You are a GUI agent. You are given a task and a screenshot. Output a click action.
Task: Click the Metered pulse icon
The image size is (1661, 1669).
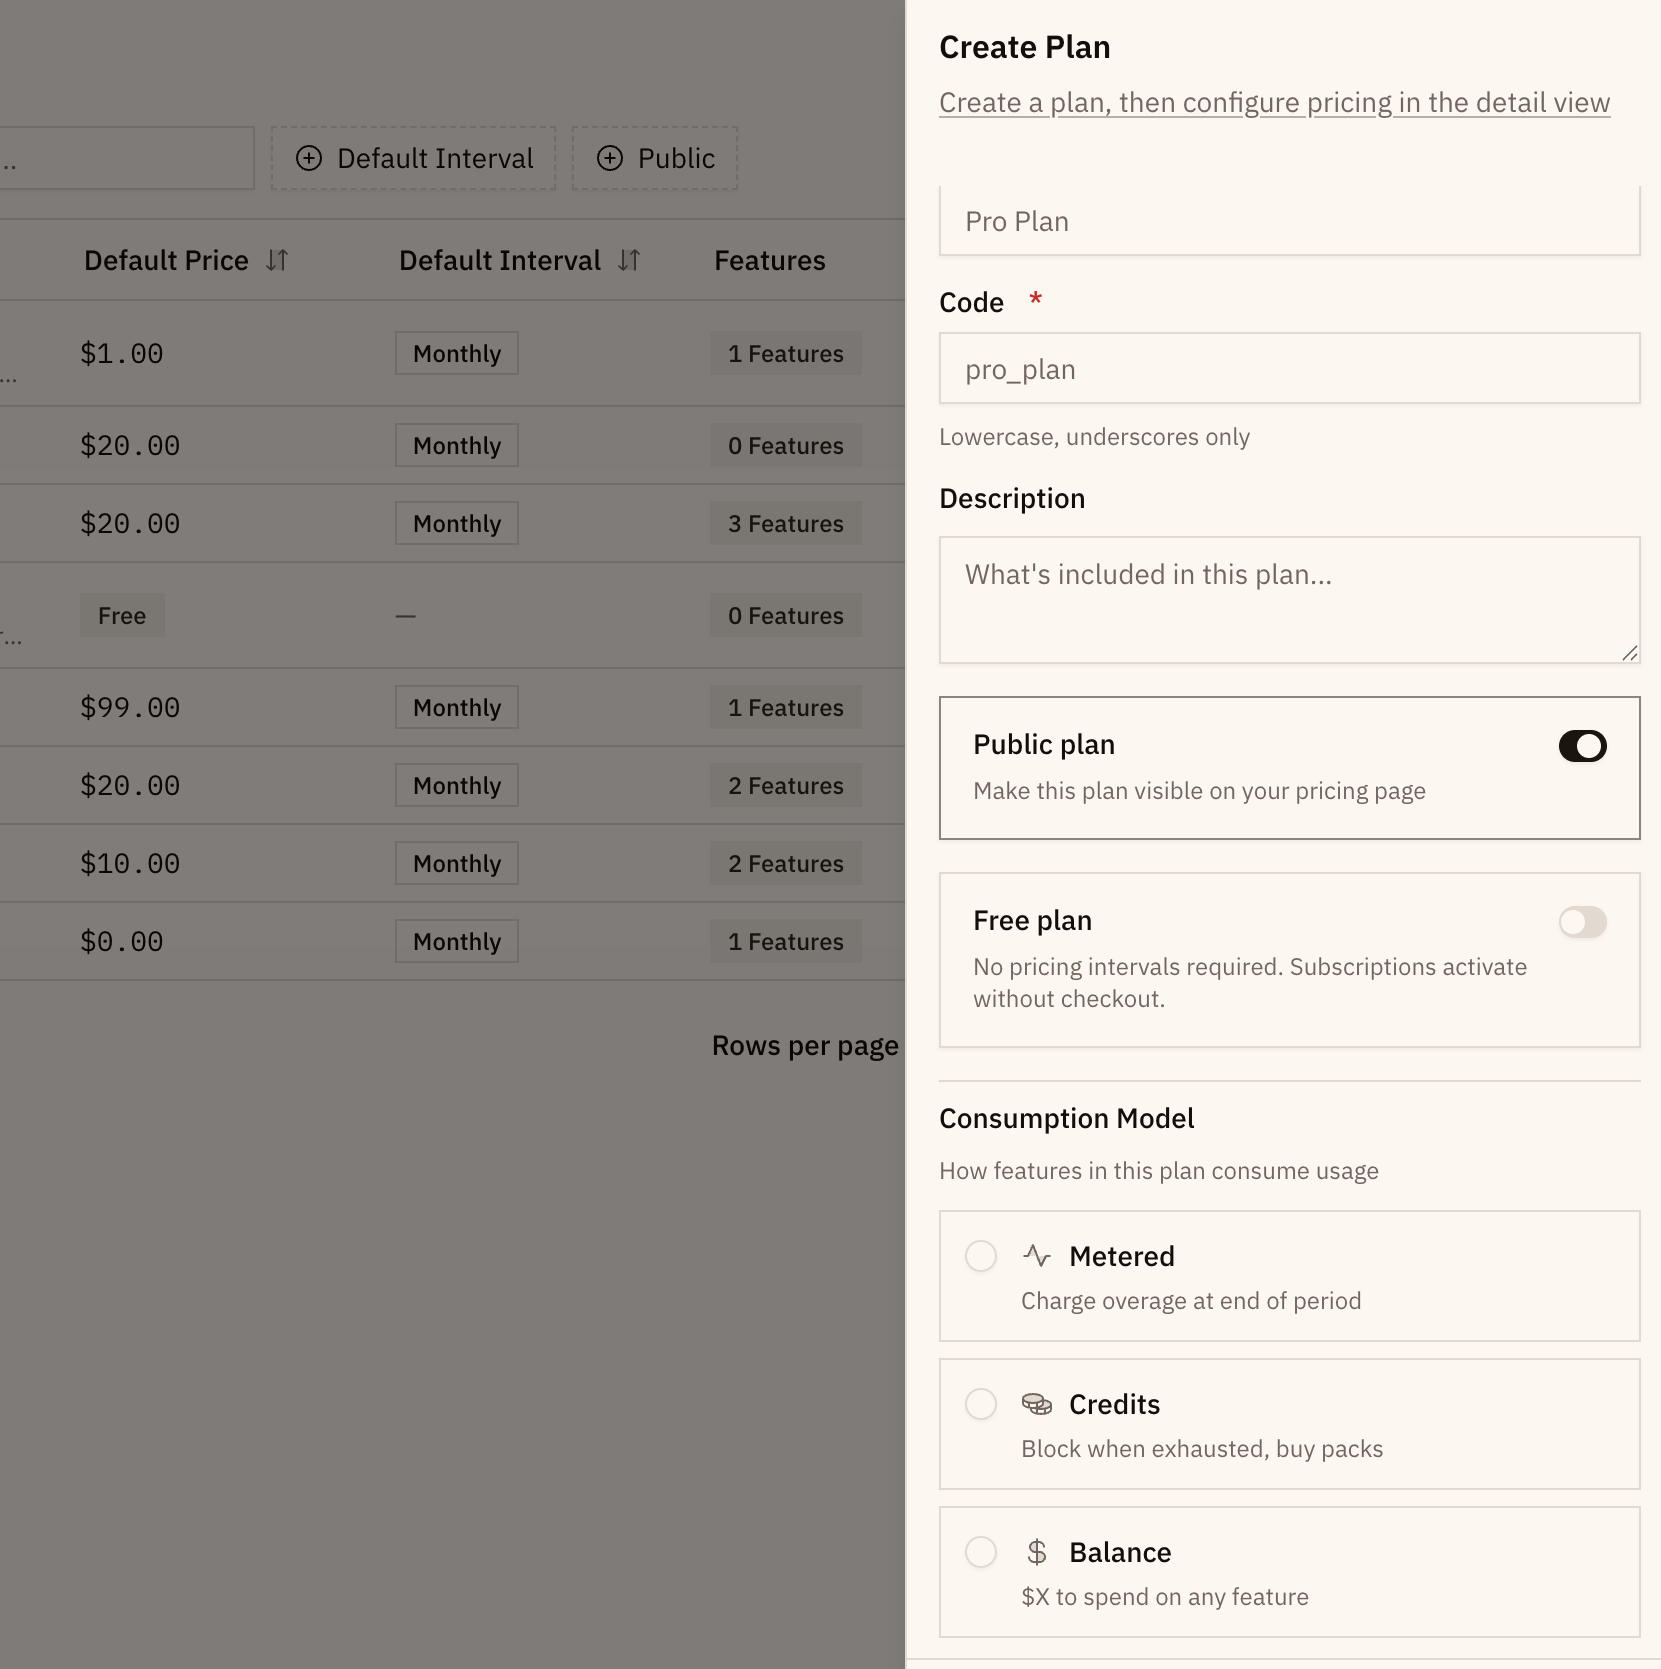tap(1037, 1255)
